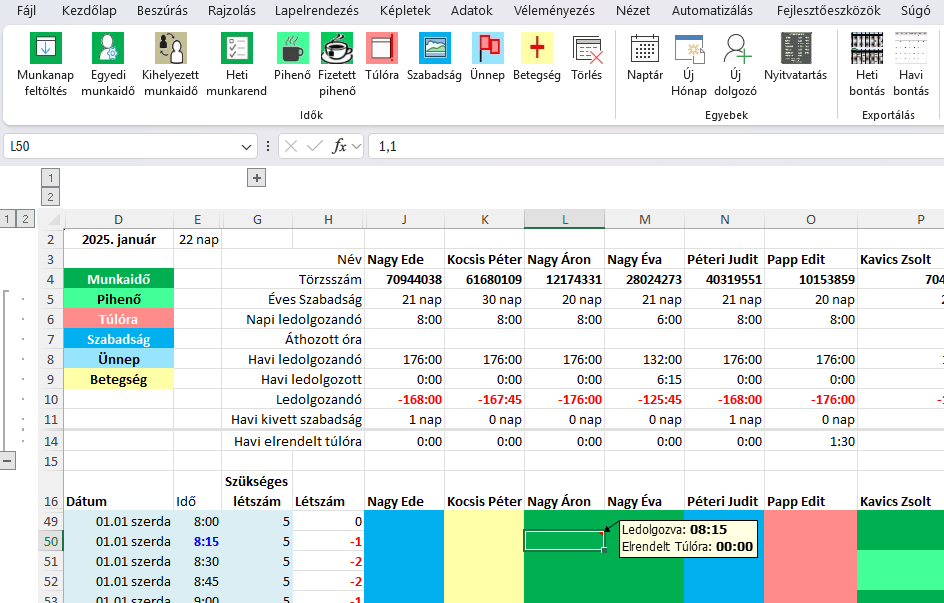Screen dimensions: 944x603
Task: Expand the column group plus button
Action: [256, 178]
